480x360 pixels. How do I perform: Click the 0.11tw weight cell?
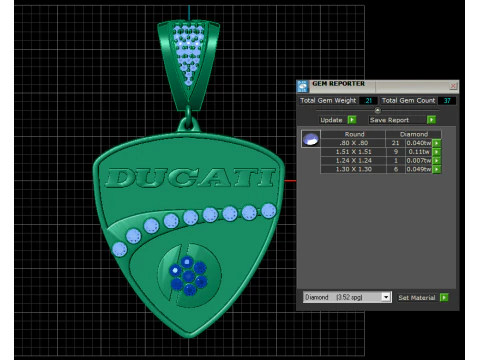419,152
